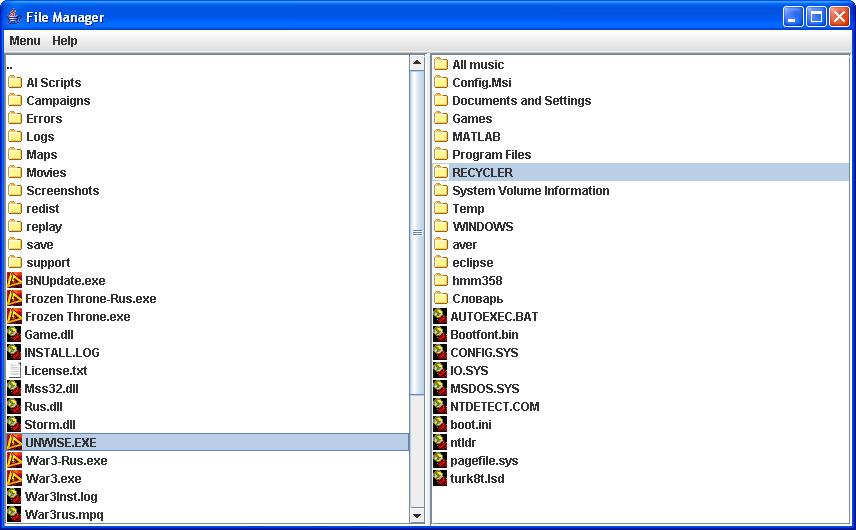Select the MSDOS.SYS file name
Image resolution: width=856 pixels, height=530 pixels.
point(485,389)
